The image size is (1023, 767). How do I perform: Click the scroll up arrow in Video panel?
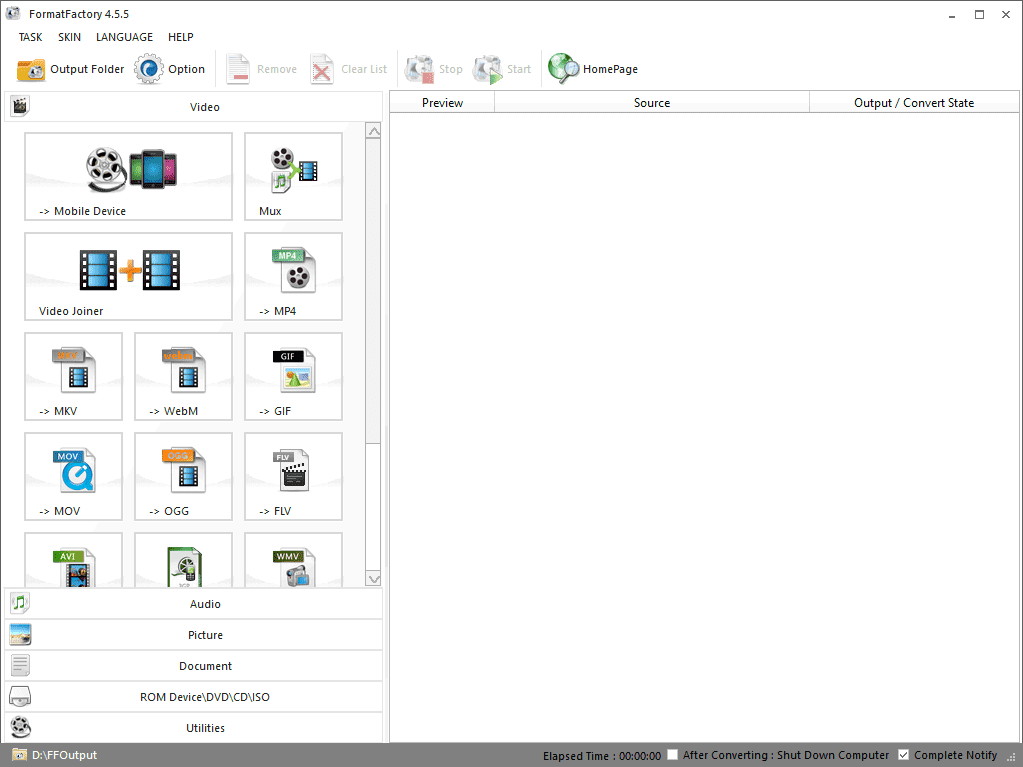point(373,131)
